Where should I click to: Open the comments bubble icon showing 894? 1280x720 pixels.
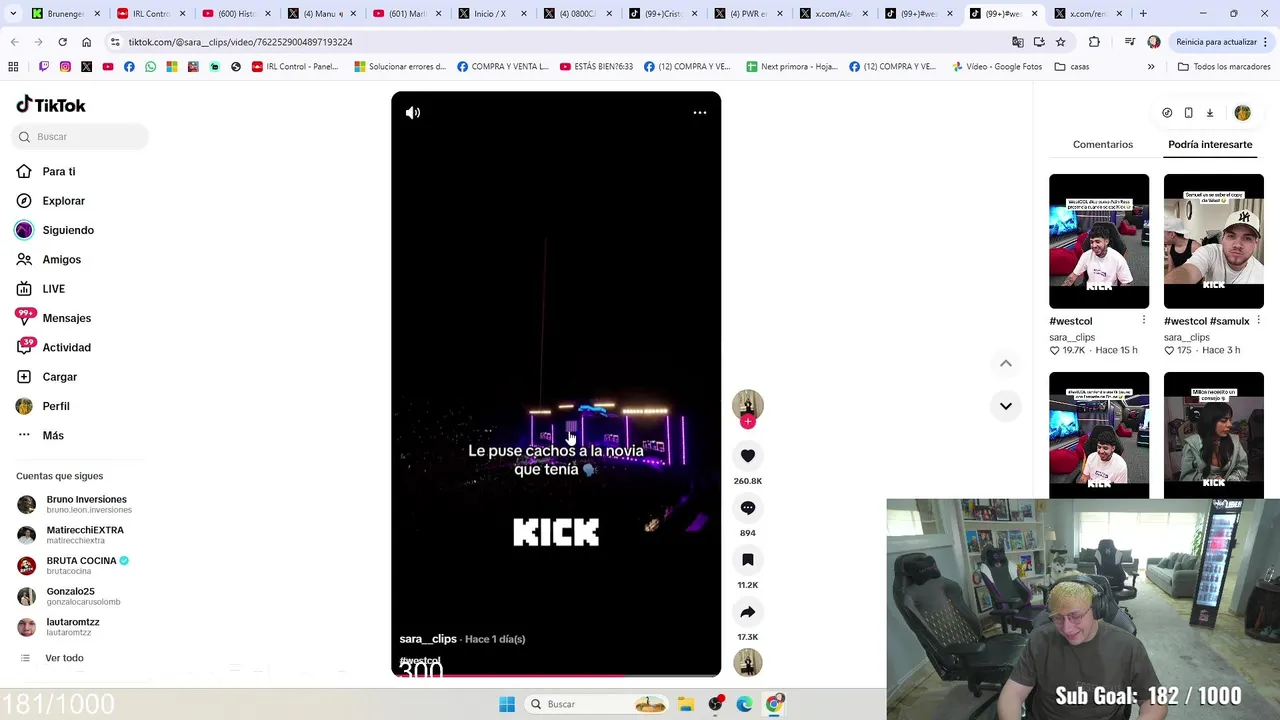(747, 508)
